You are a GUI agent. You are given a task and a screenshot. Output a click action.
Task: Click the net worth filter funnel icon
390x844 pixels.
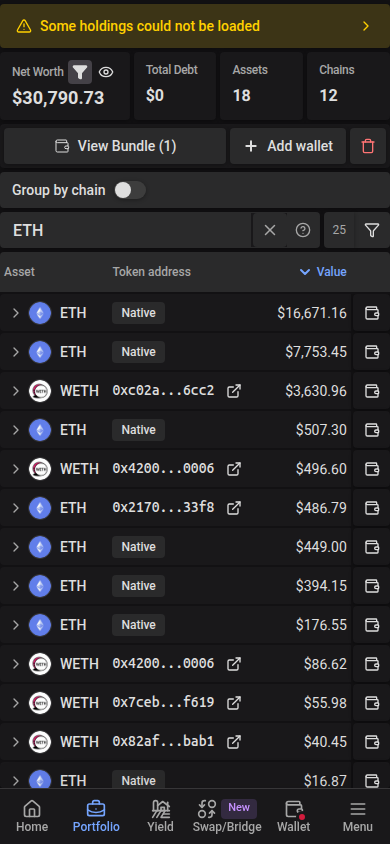tap(80, 72)
